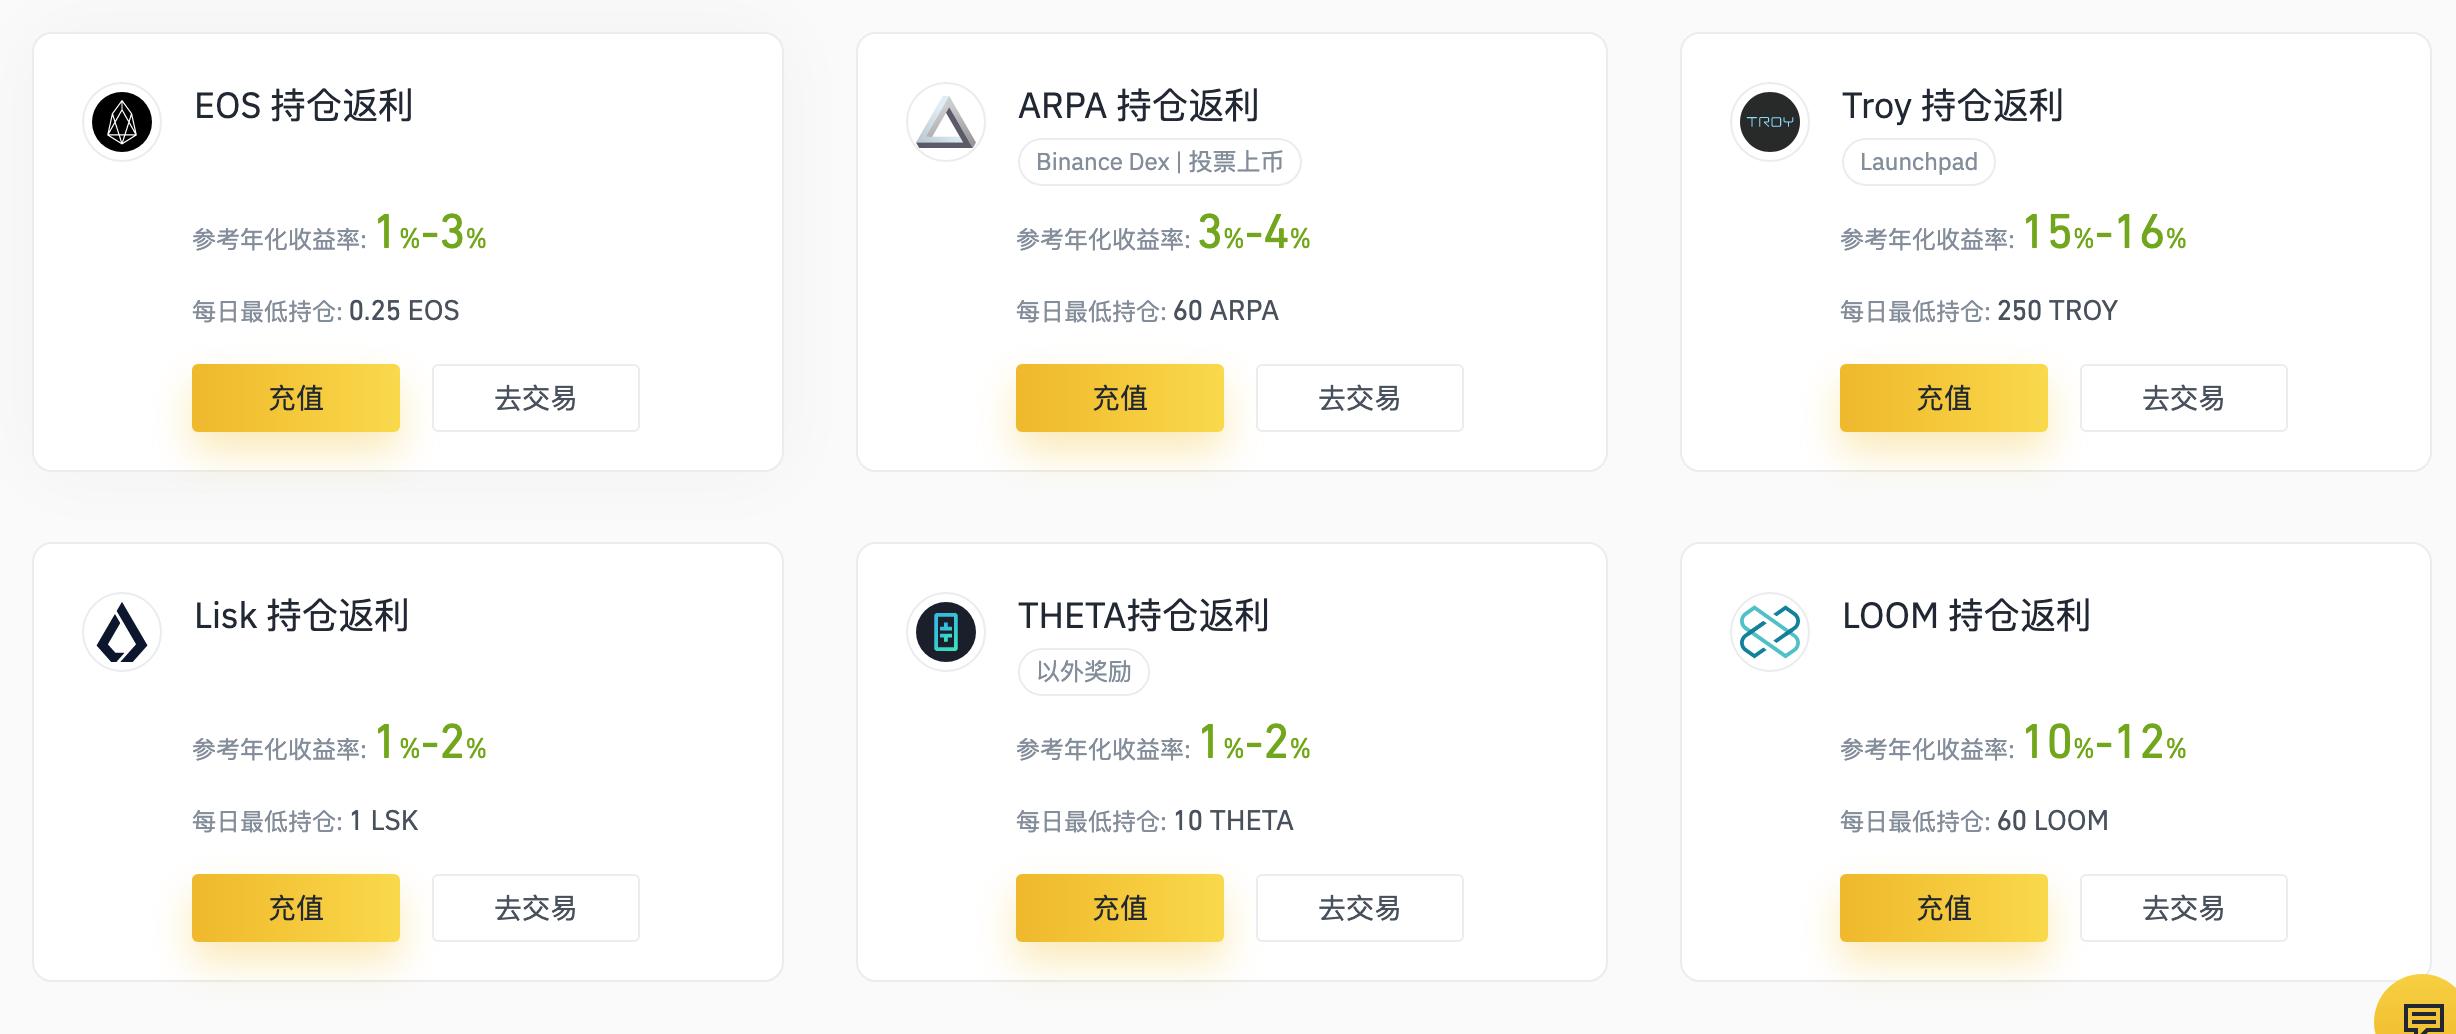Screen dimensions: 2456x1034
Task: Click the Launchpad tag under Troy
Action: click(x=1918, y=162)
